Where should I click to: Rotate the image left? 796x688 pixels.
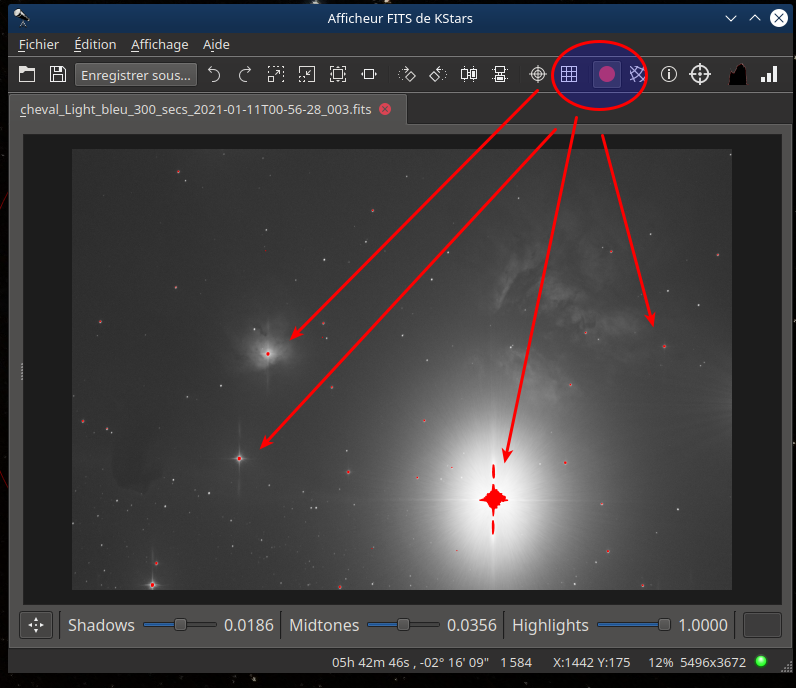[x=438, y=75]
